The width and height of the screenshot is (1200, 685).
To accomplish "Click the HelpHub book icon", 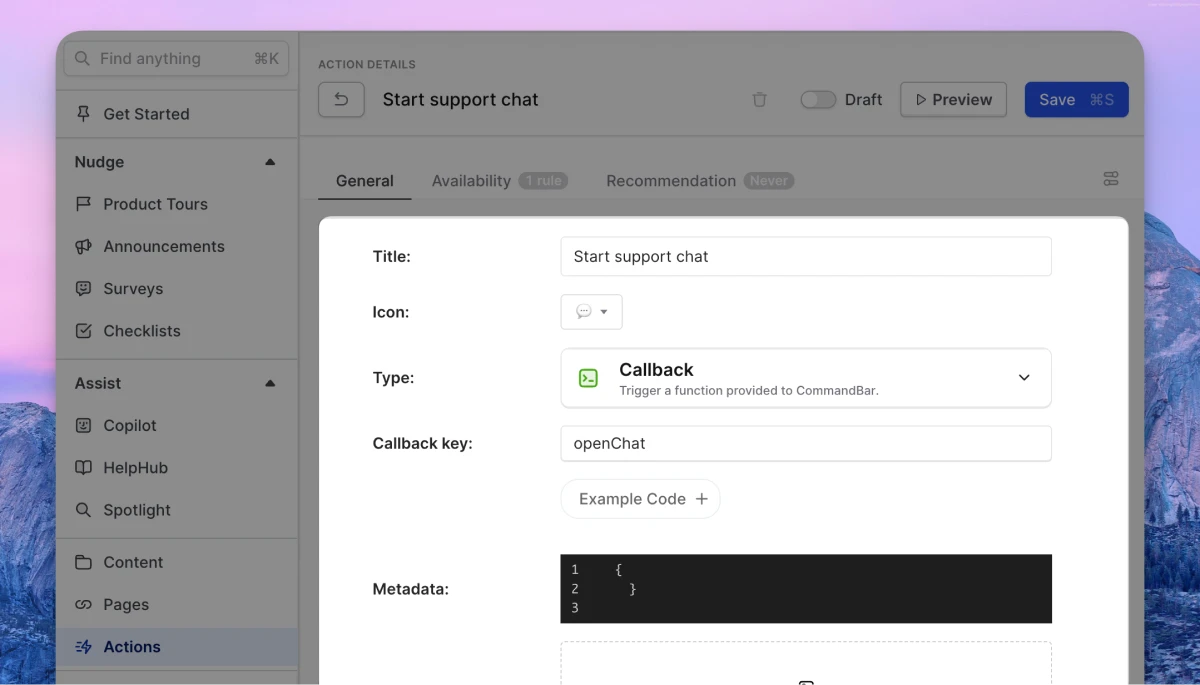I will (84, 467).
